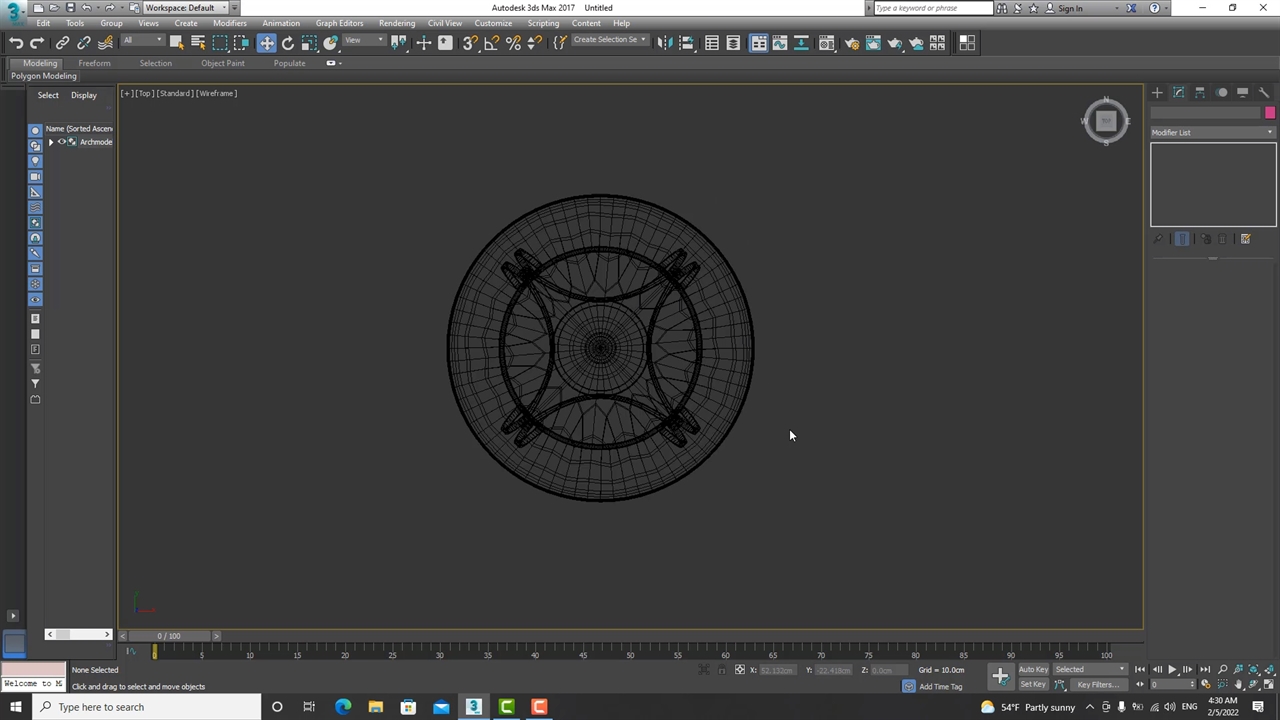
Task: Open the Hierarchy panel tab icon
Action: (x=1200, y=93)
